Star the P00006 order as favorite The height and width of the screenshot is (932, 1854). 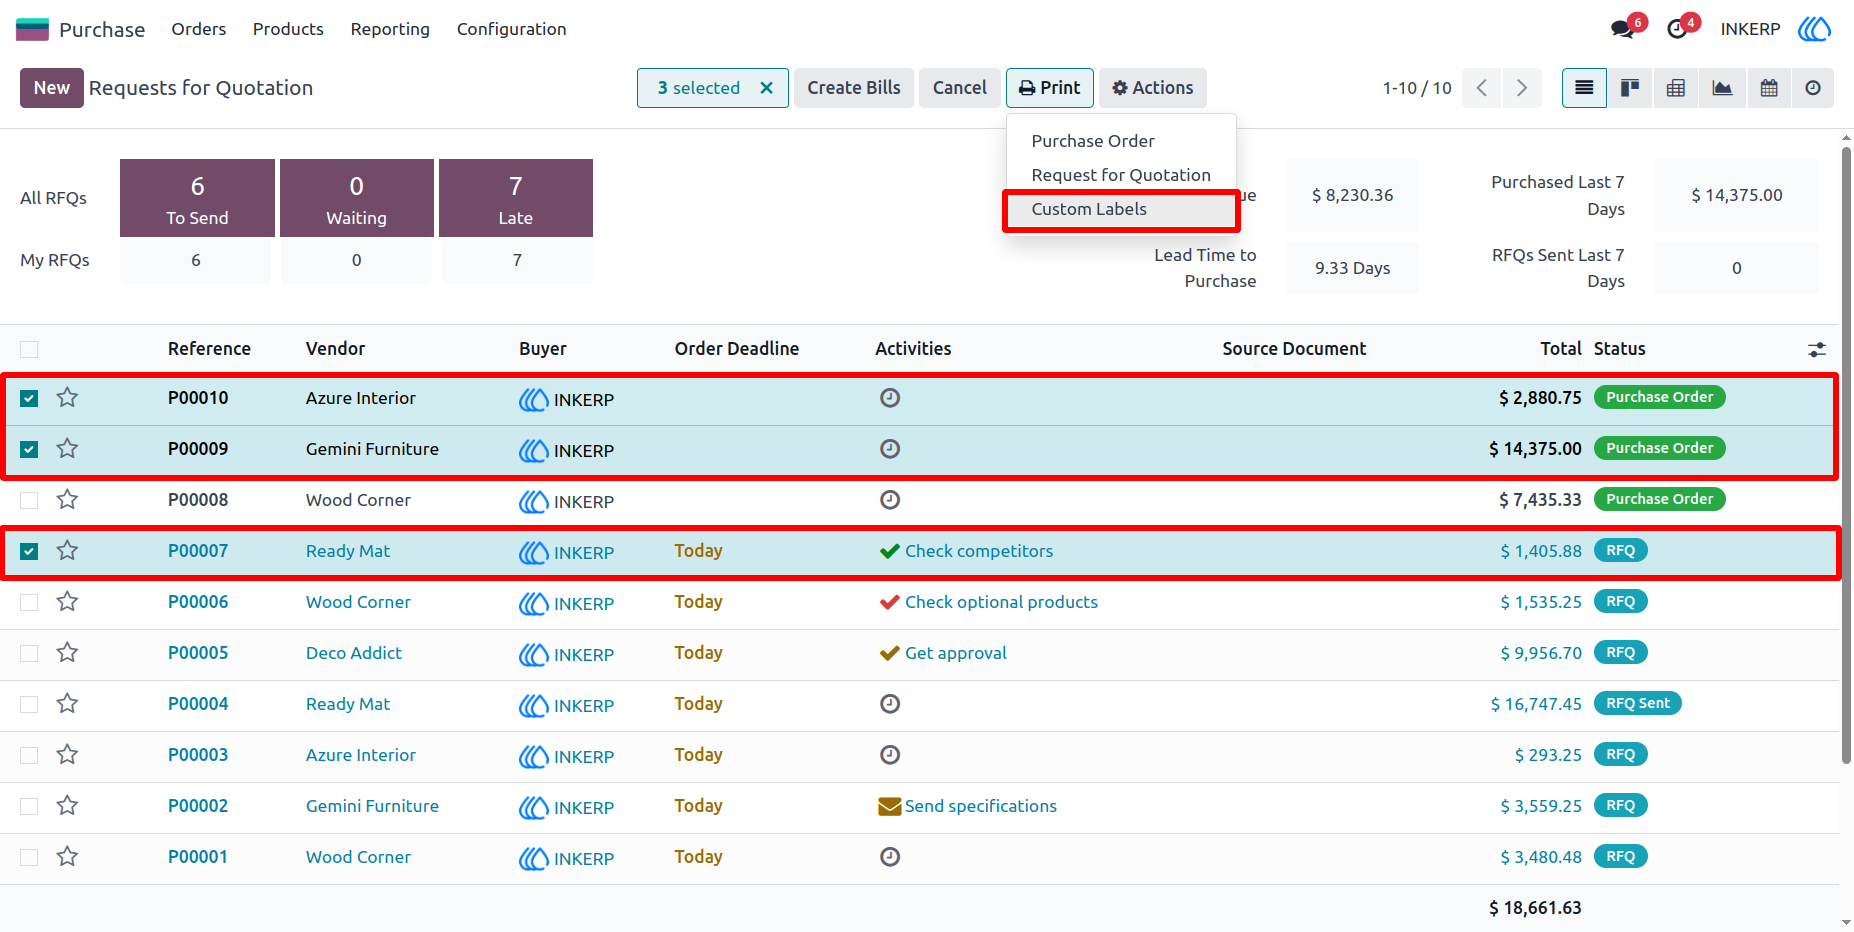(x=67, y=602)
